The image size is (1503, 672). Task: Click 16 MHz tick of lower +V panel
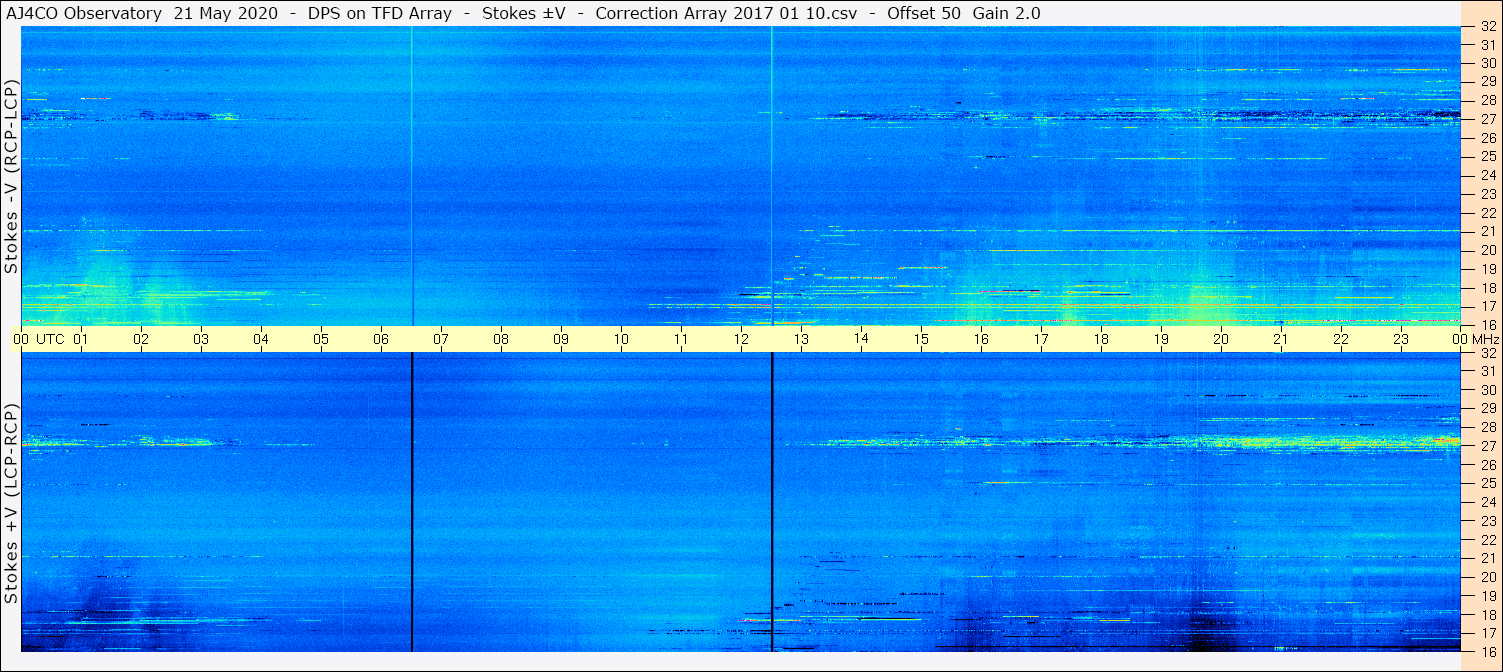coord(1487,651)
